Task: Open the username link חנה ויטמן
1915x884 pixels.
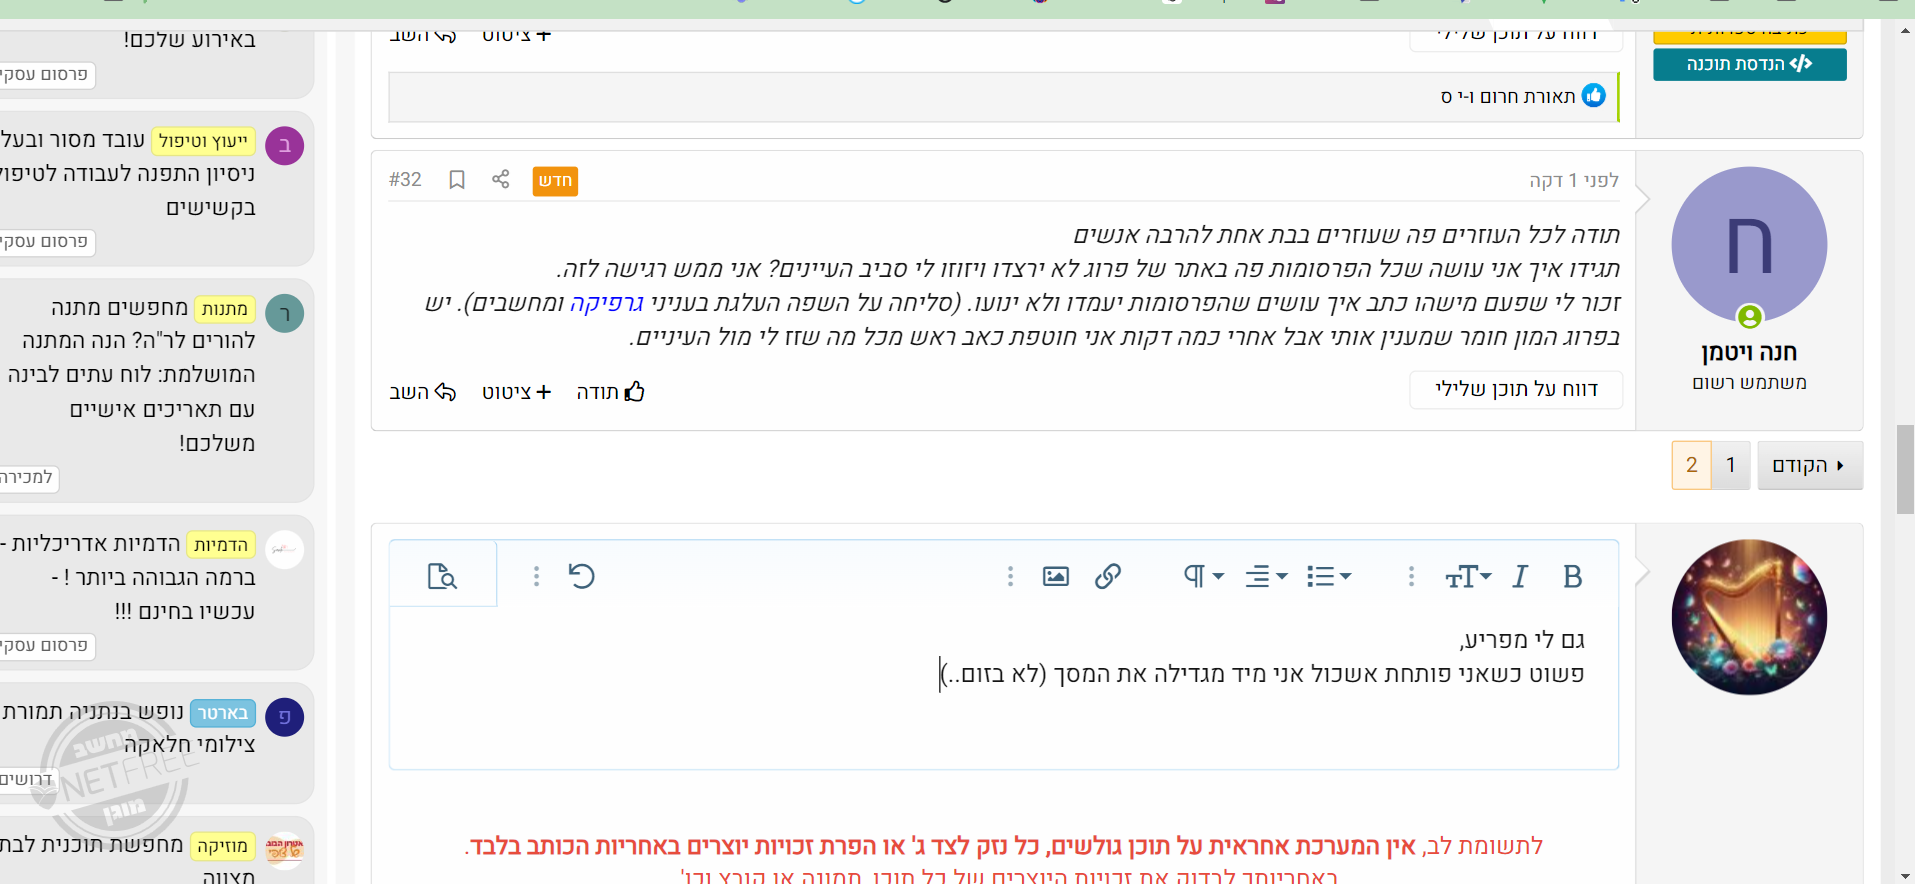Action: (x=1749, y=352)
